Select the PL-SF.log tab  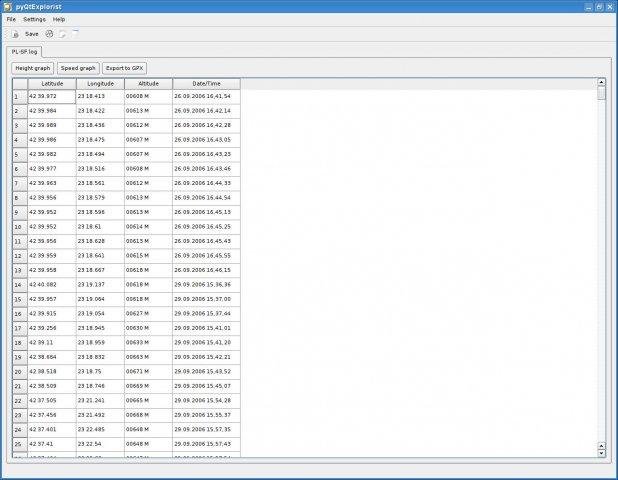[24, 52]
